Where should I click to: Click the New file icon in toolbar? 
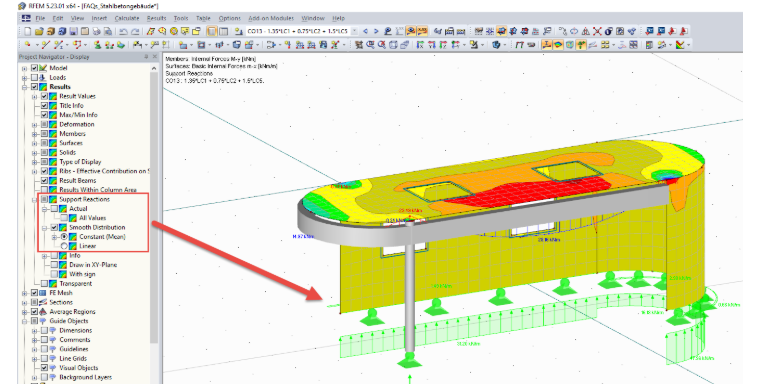click(28, 31)
